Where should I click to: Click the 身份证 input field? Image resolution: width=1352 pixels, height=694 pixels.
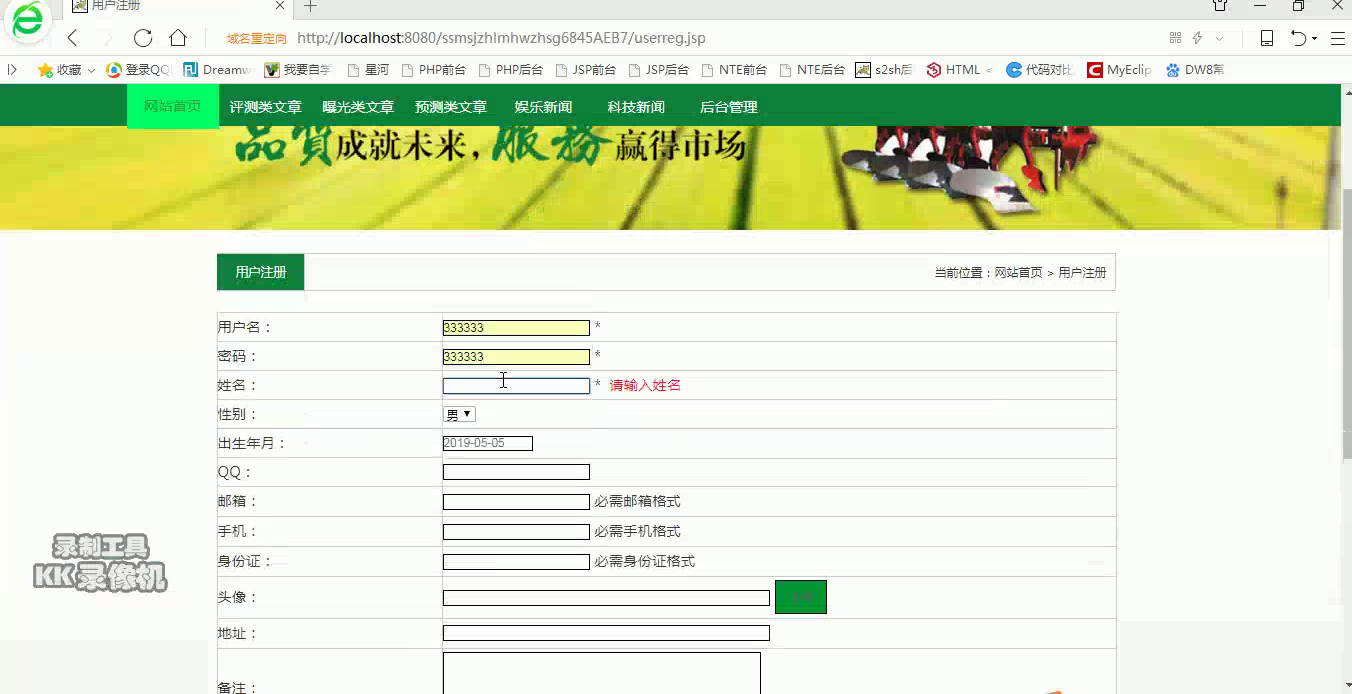pos(516,562)
